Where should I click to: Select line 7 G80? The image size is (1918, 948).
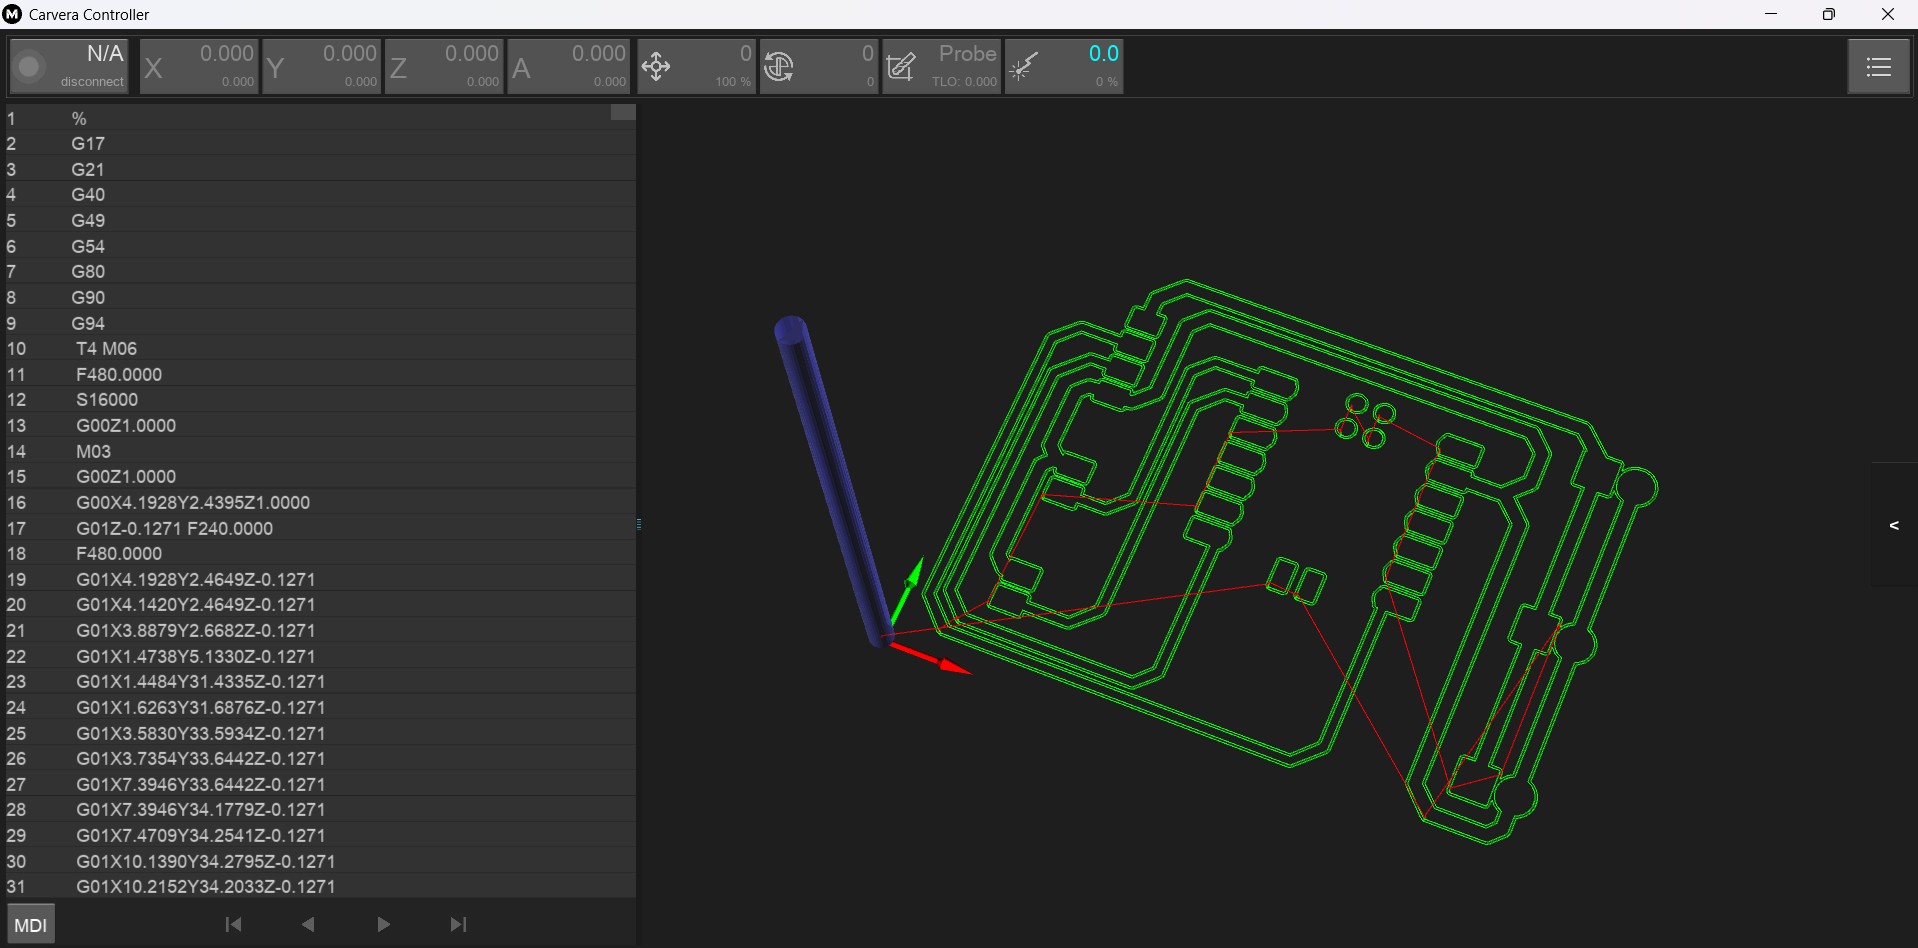tap(320, 271)
